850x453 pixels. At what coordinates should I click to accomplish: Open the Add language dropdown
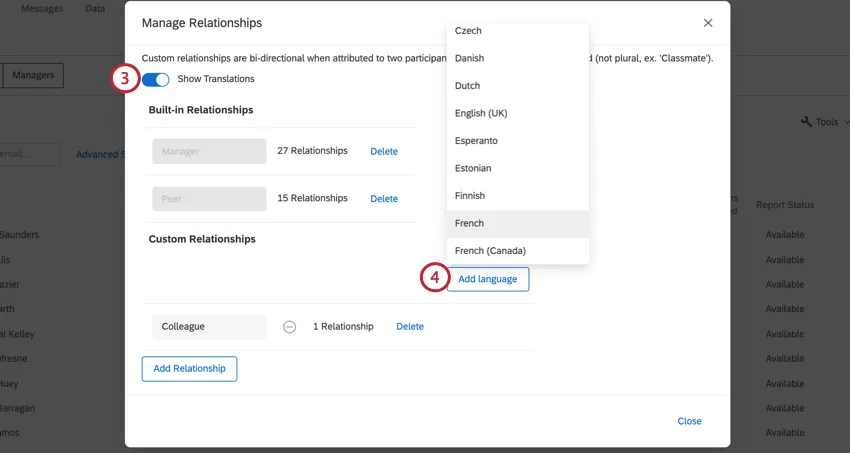(487, 279)
